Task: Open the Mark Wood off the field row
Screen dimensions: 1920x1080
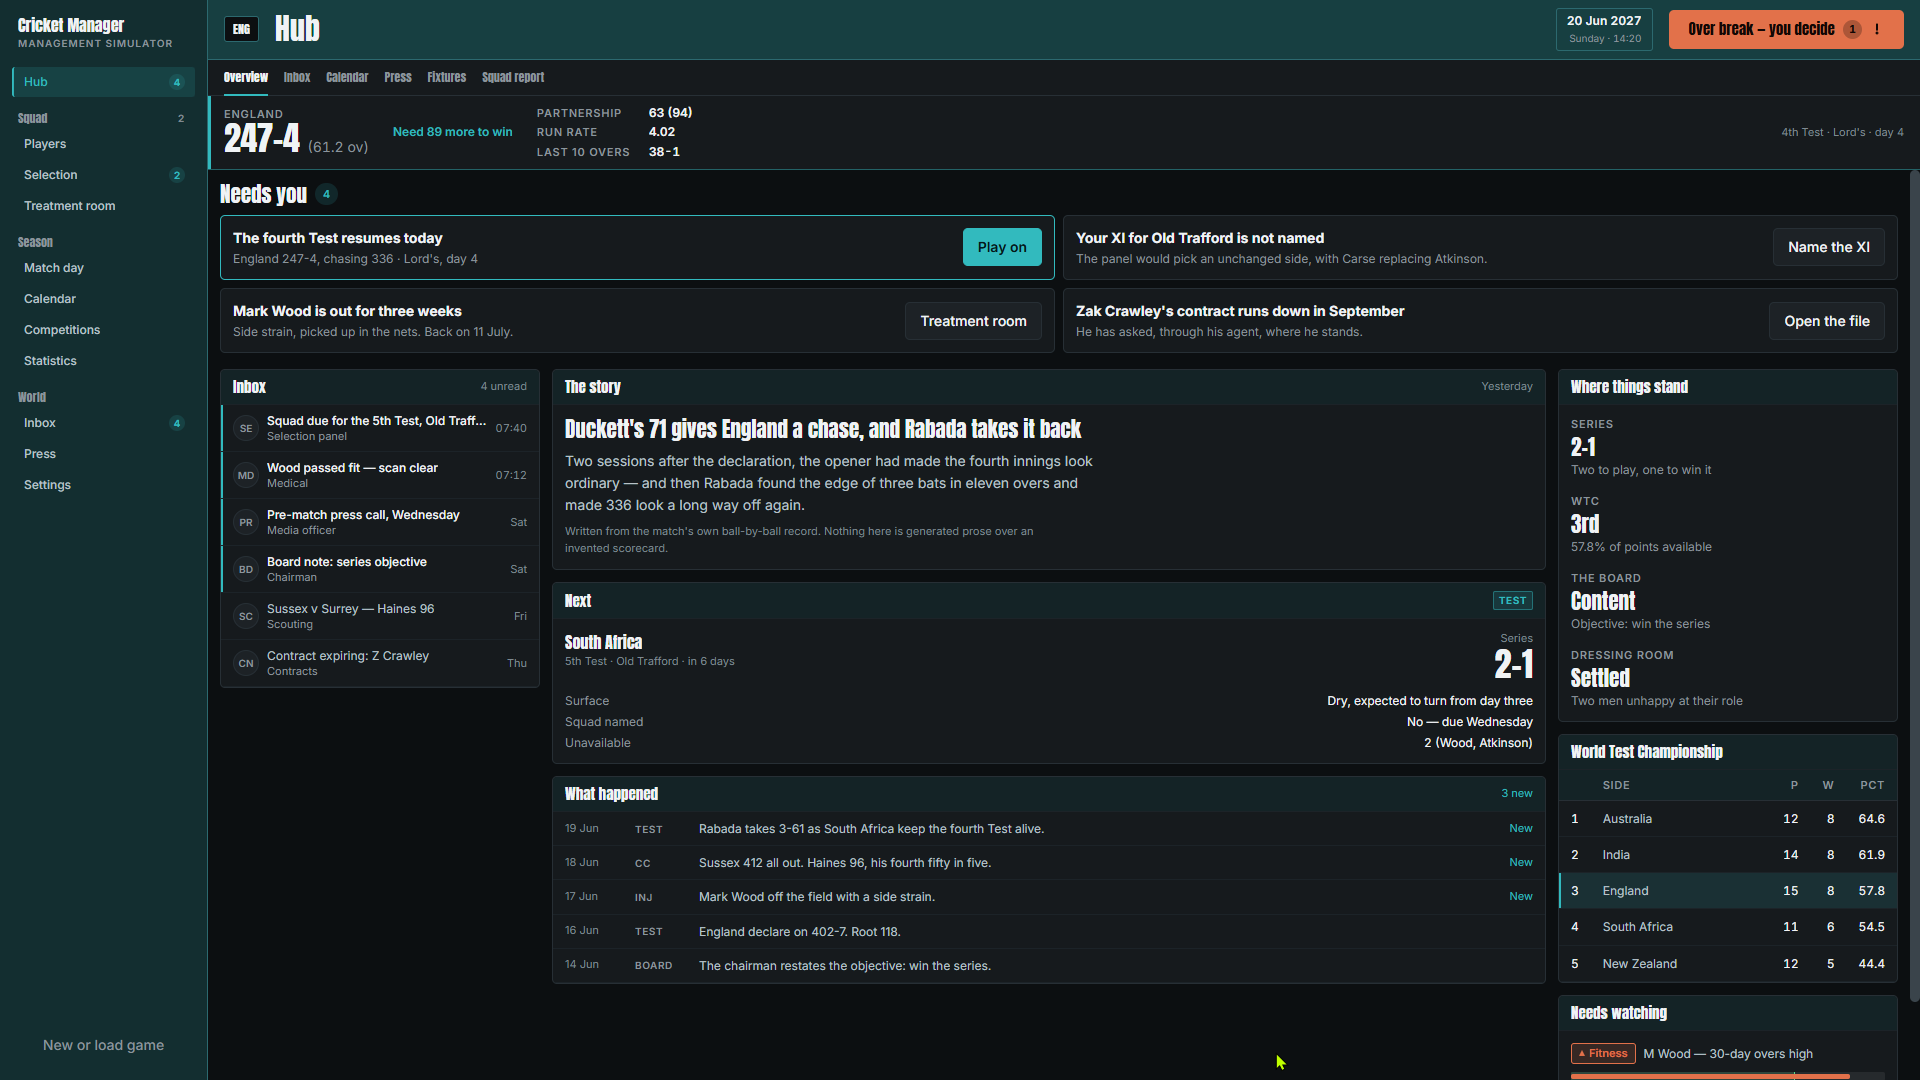Action: click(x=1048, y=897)
